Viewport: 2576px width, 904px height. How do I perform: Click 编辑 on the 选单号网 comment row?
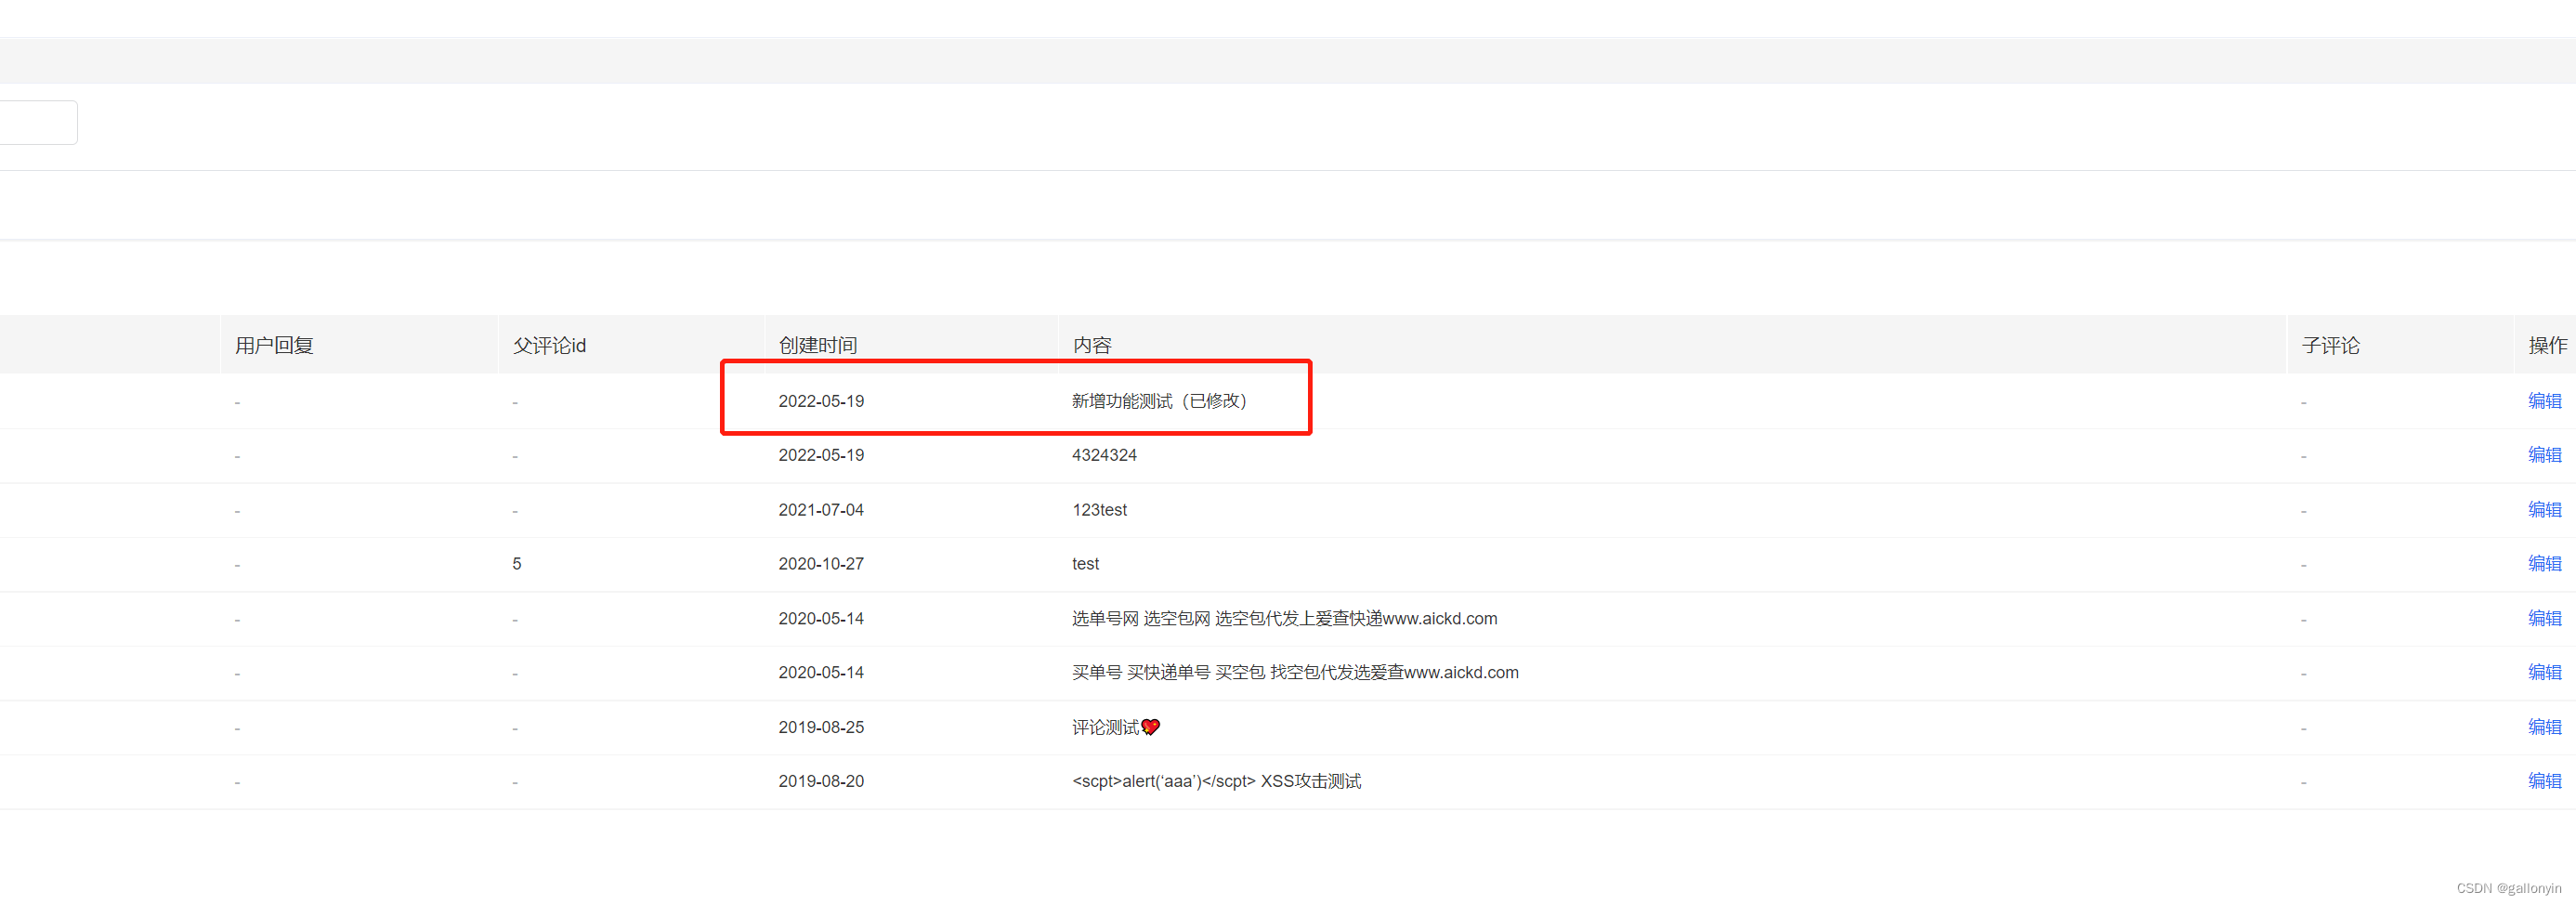(2545, 618)
